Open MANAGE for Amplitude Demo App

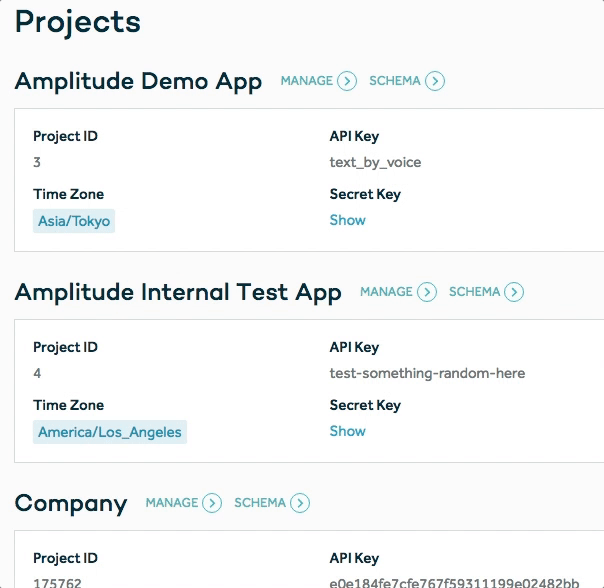point(307,81)
